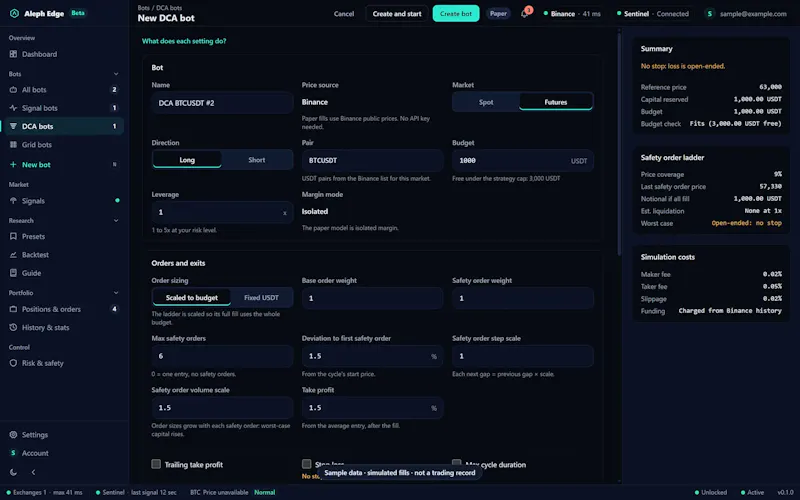The width and height of the screenshot is (800, 500).
Task: Click sample@example.com account label
Action: pyautogui.click(x=753, y=14)
